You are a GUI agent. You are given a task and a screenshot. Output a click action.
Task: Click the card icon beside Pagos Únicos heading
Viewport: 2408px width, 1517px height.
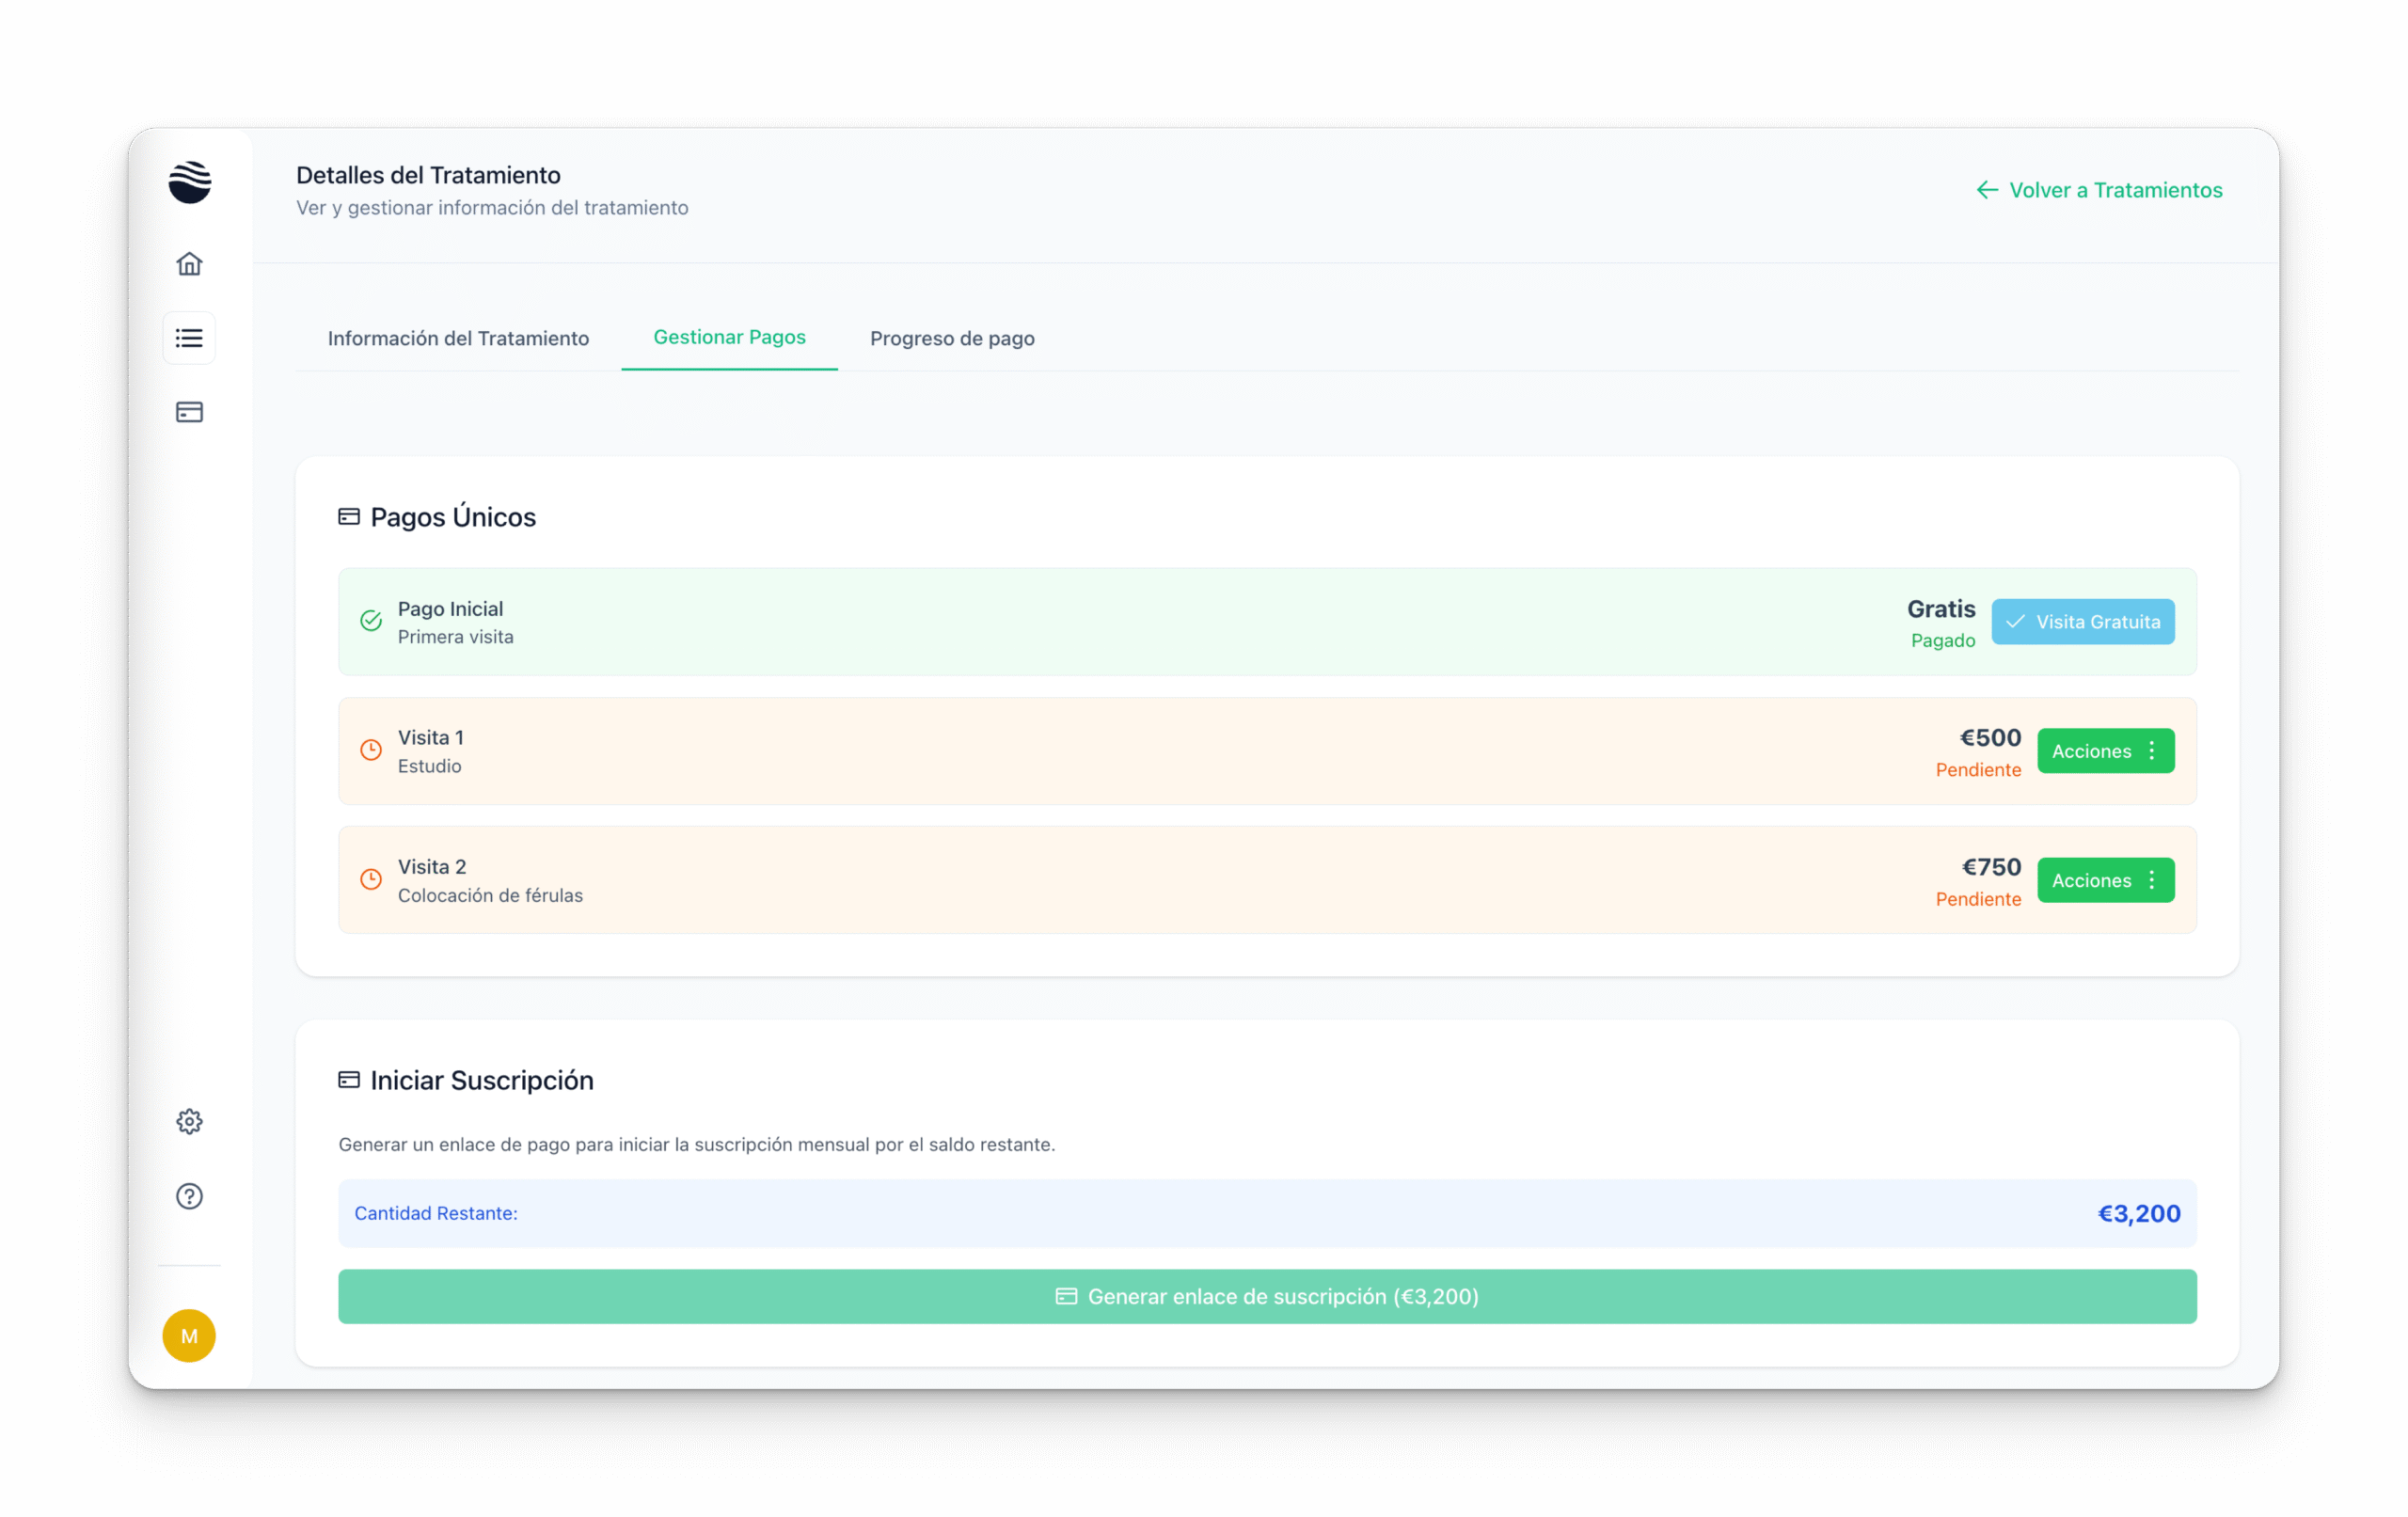coord(349,517)
